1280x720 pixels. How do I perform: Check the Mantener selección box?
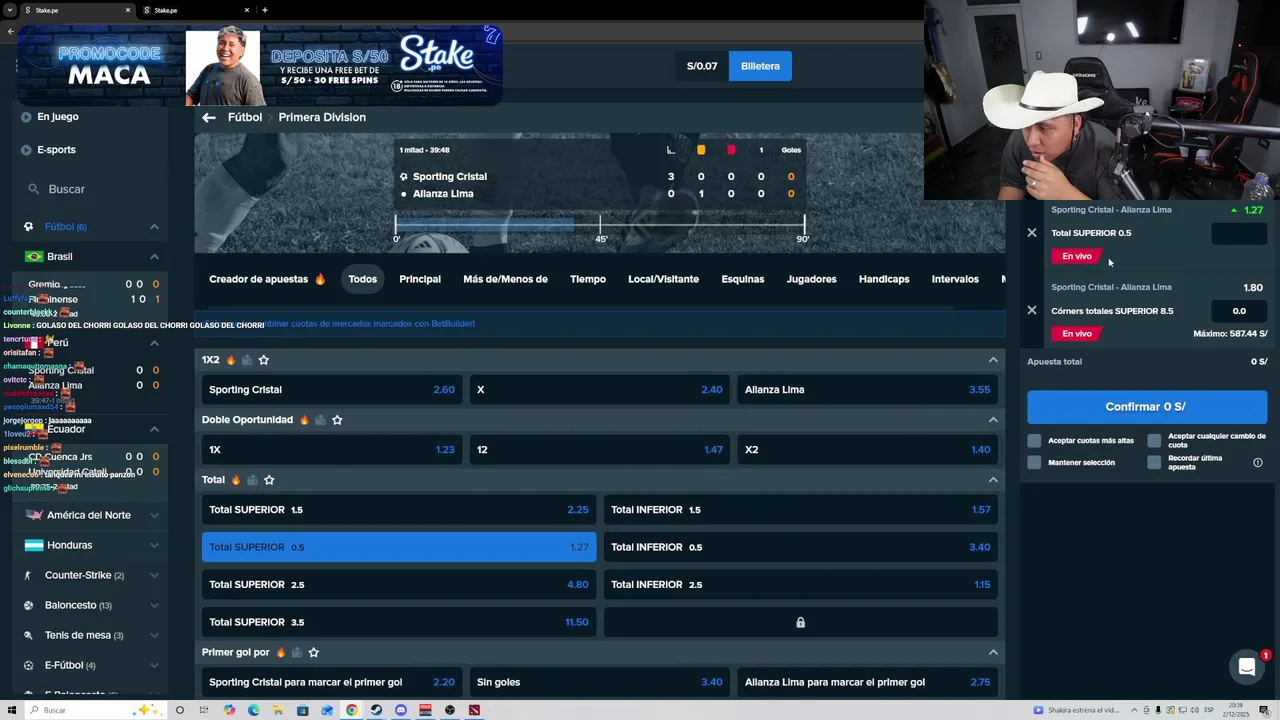coord(1034,462)
